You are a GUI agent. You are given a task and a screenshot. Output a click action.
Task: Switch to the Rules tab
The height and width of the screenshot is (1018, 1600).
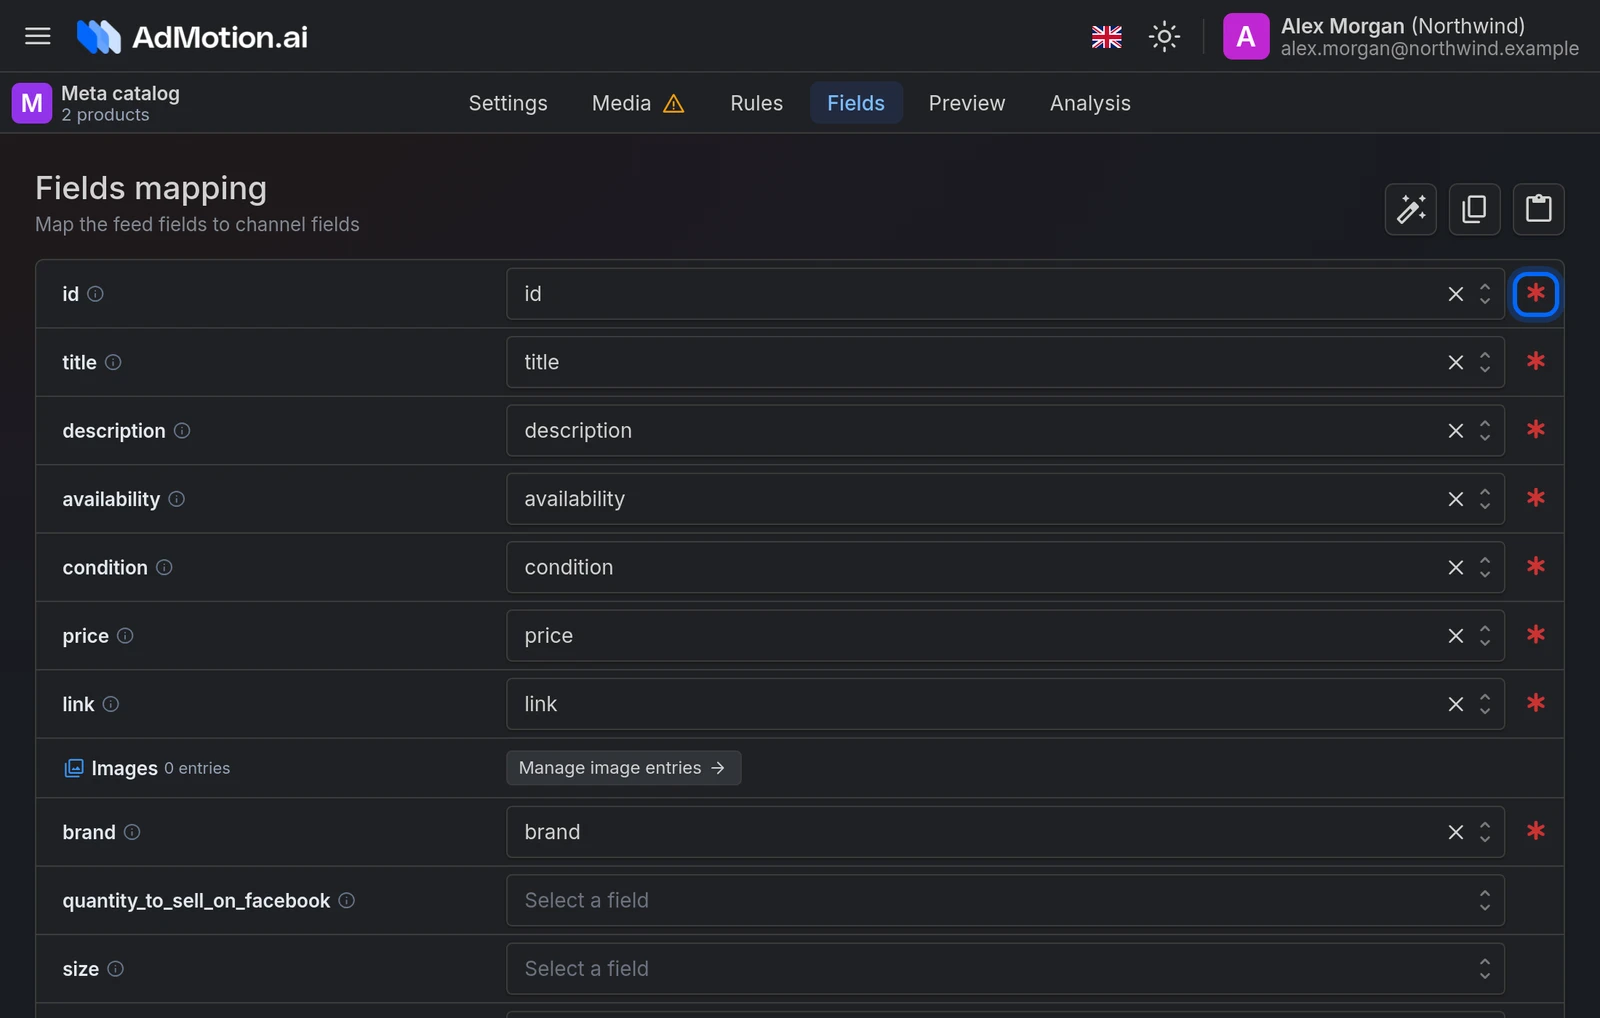756,103
